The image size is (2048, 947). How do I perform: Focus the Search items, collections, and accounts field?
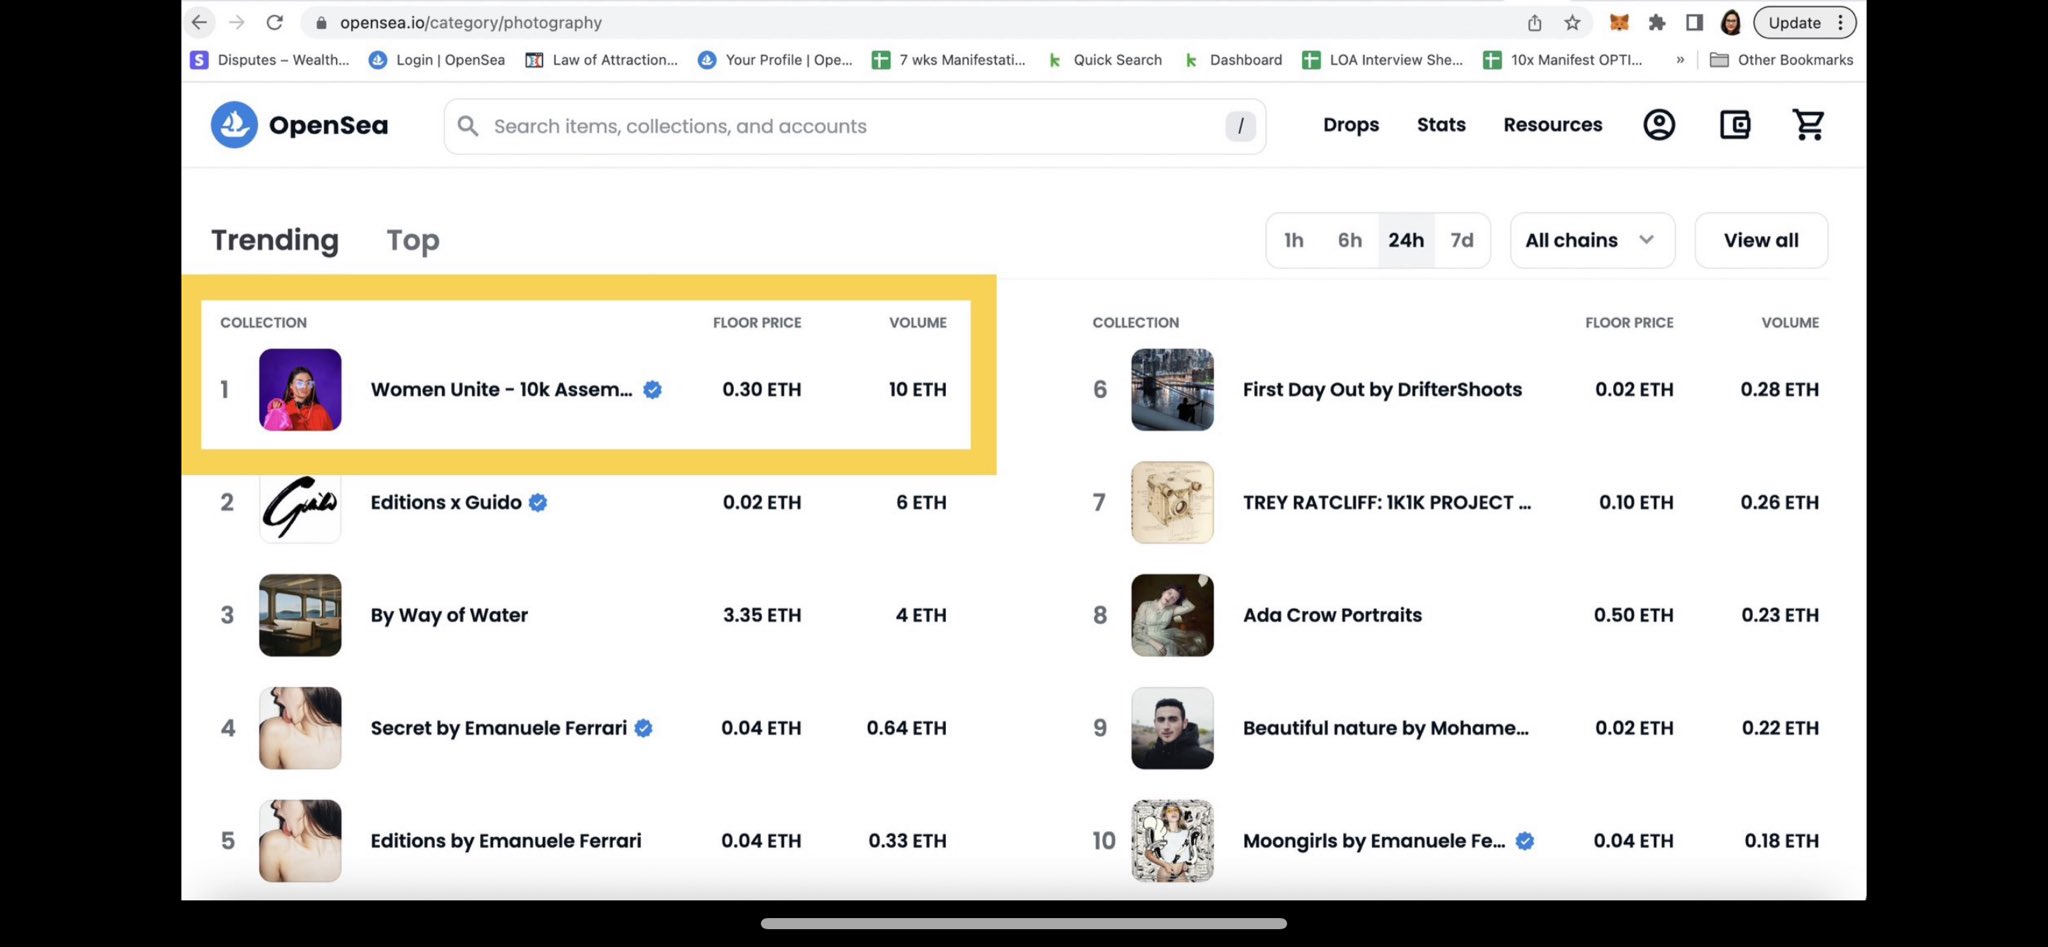click(x=855, y=126)
